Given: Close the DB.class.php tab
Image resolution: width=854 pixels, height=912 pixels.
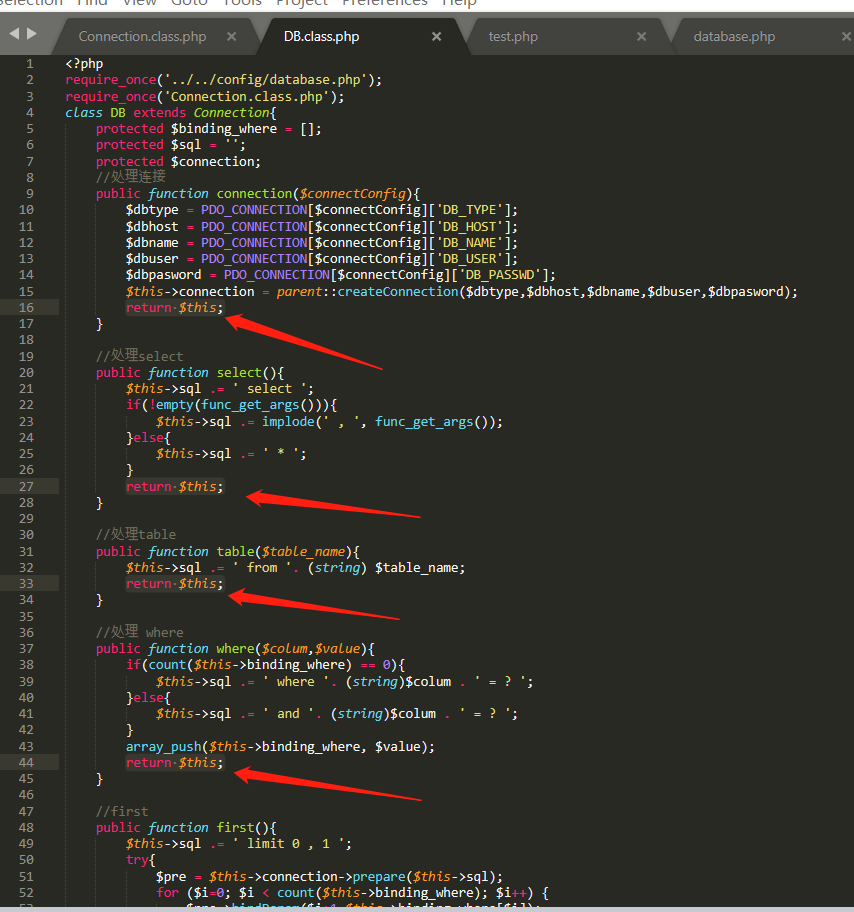Looking at the screenshot, I should coord(436,36).
